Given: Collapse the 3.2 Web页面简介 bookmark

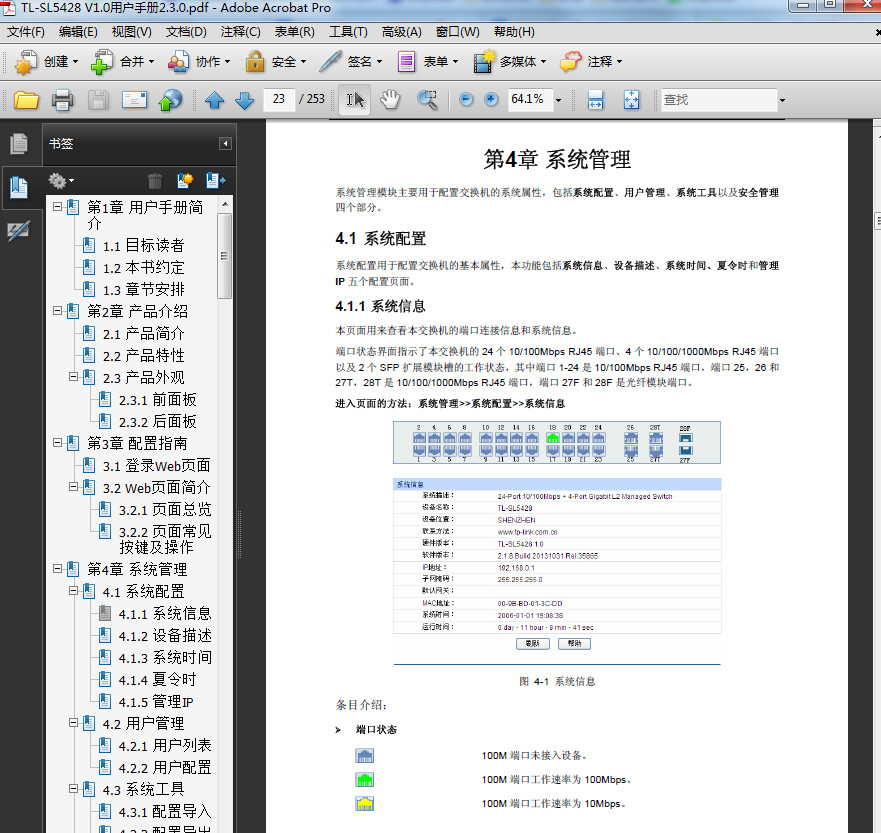Looking at the screenshot, I should 73,486.
